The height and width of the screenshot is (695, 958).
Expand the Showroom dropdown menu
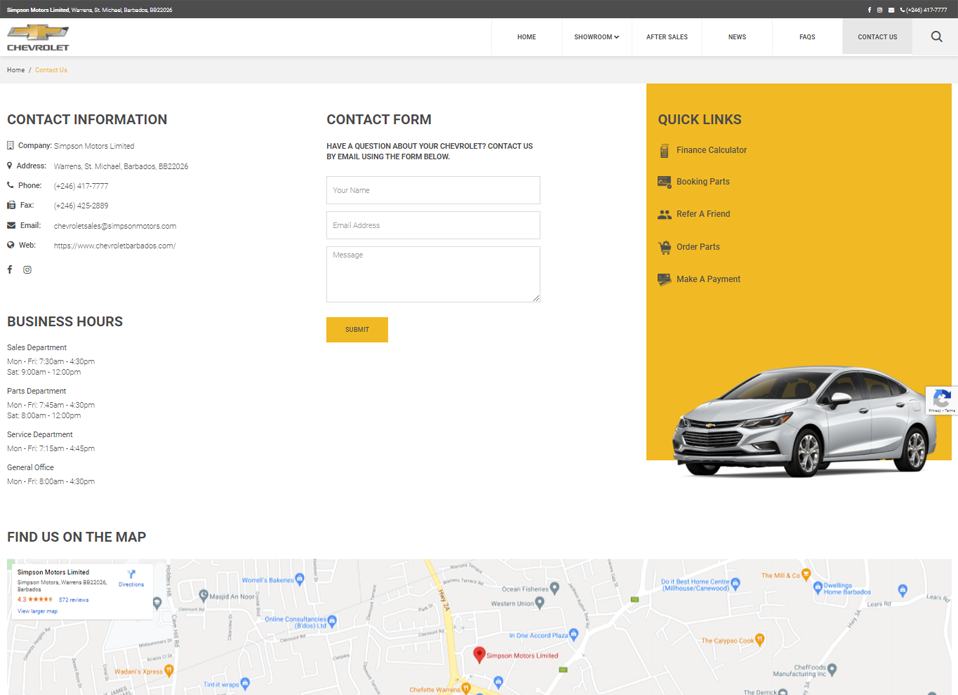[x=596, y=37]
